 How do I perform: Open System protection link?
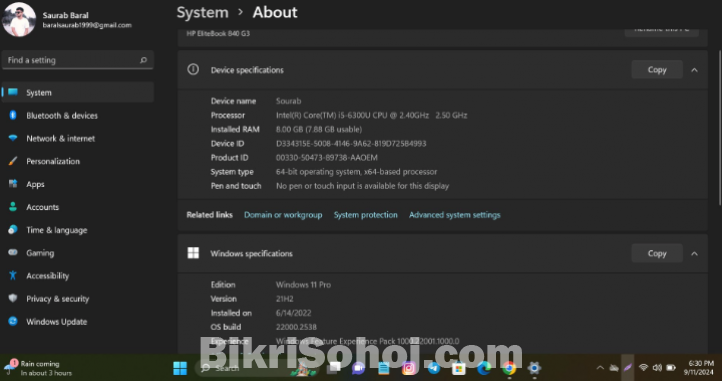coord(366,215)
